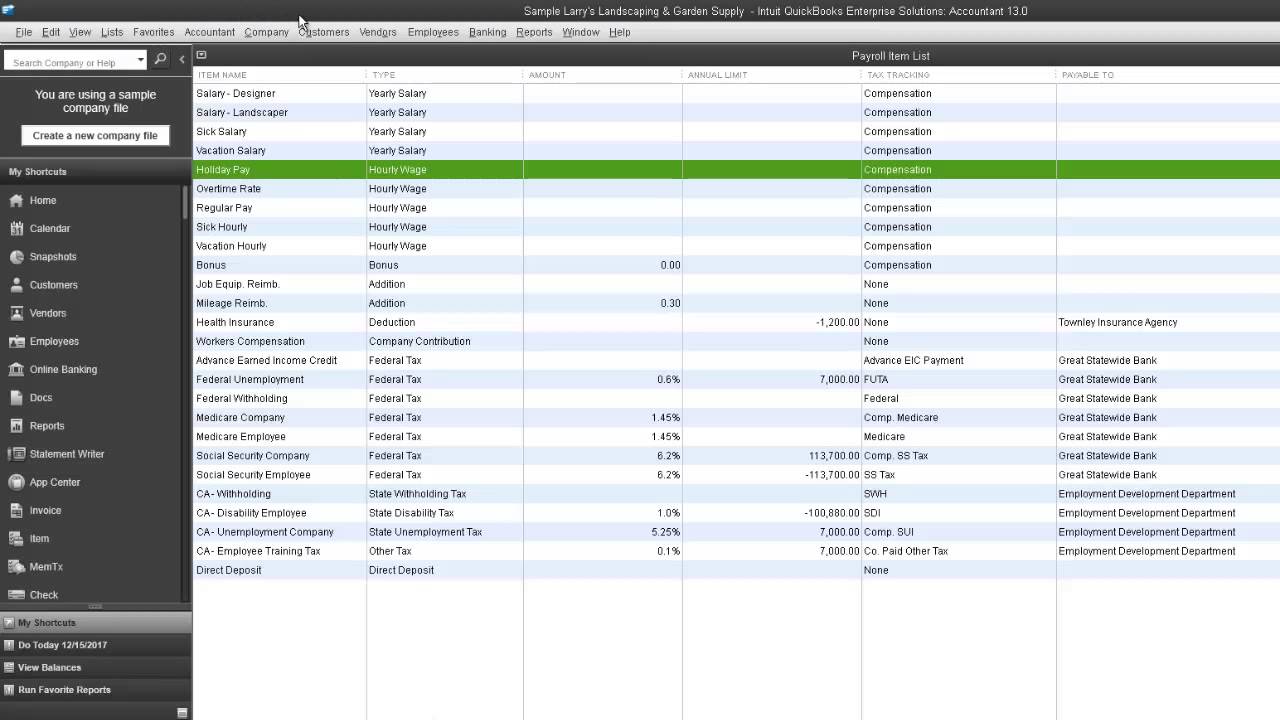Open the Item shortcut icon

point(16,538)
